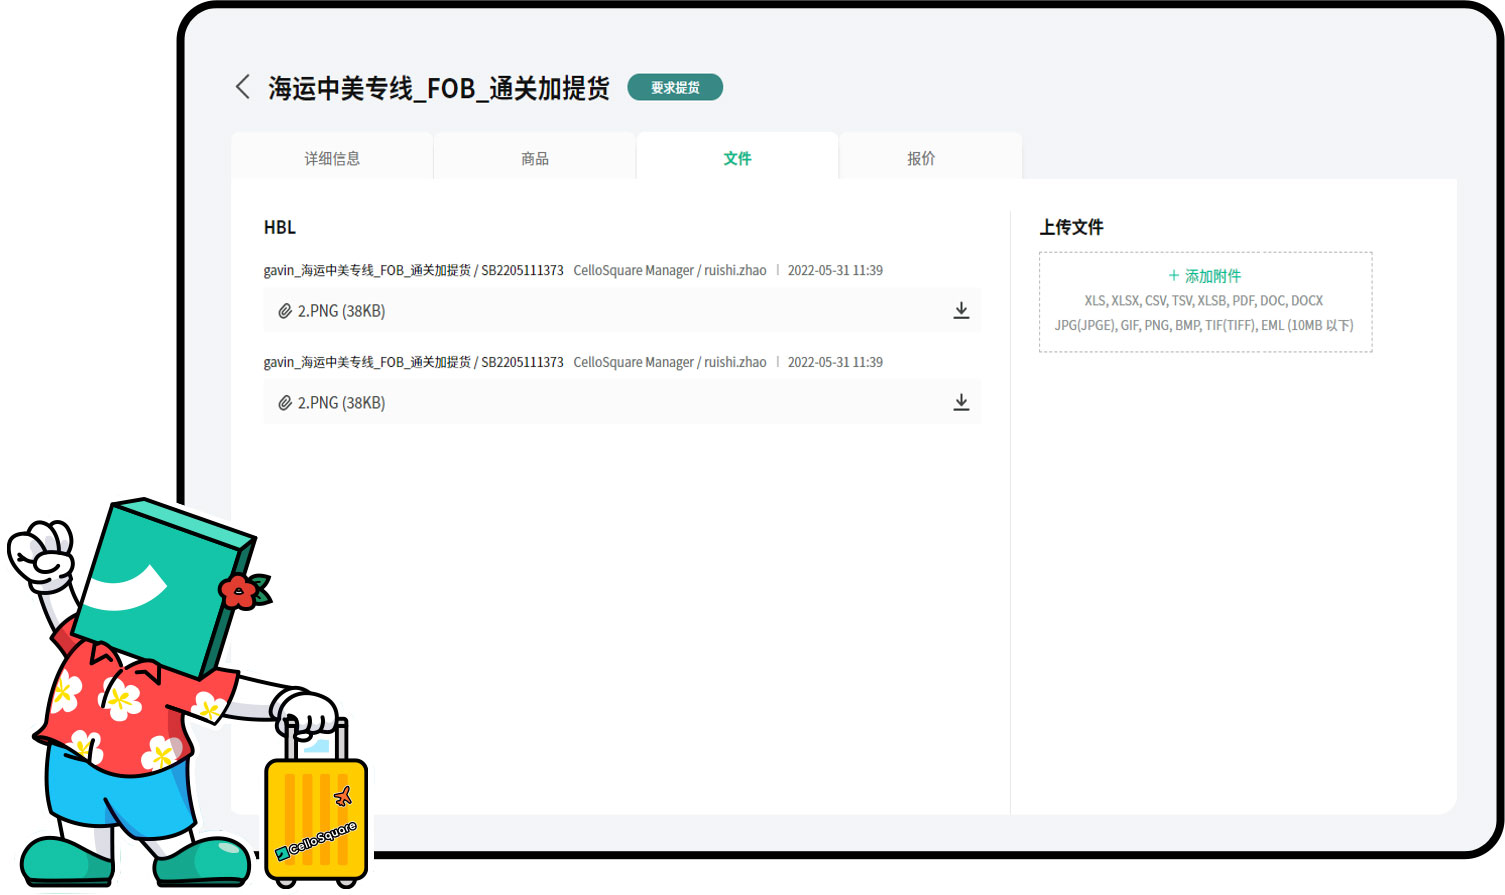Click the JPG(JPGE), GIF, PNG size limit line
Screen dimensions: 1505x895
tap(1204, 325)
